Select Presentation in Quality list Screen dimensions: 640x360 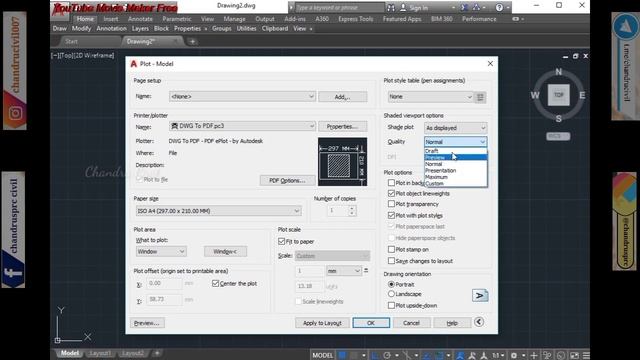(456, 171)
